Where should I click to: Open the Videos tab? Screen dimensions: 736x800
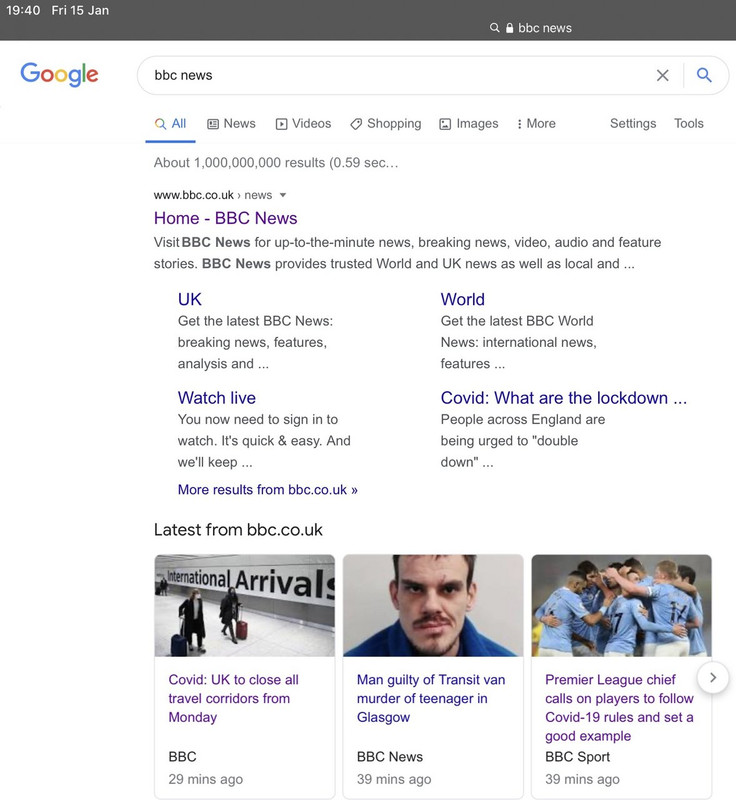click(303, 123)
